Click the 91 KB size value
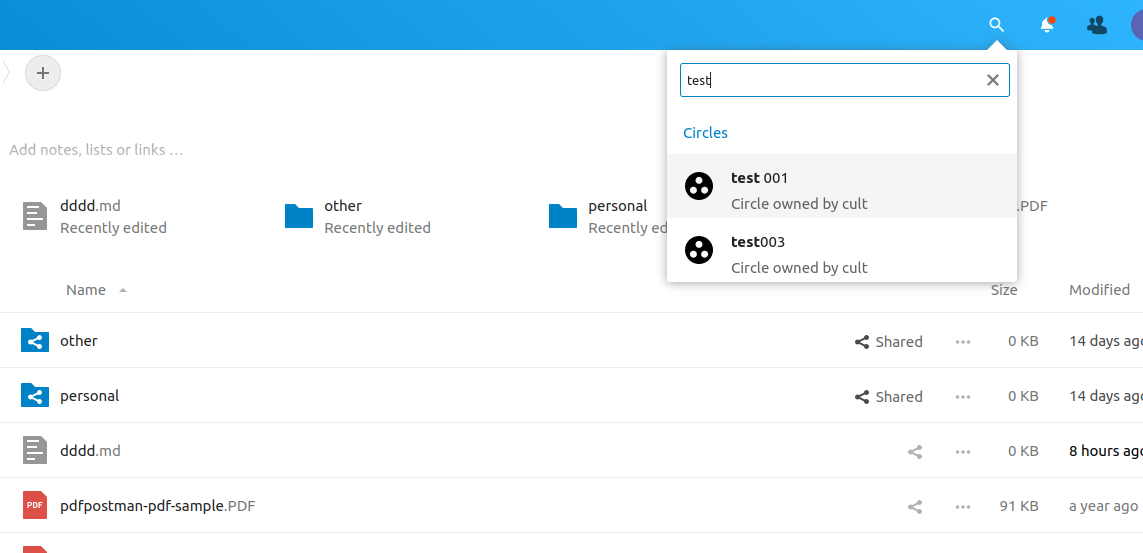 point(1019,506)
